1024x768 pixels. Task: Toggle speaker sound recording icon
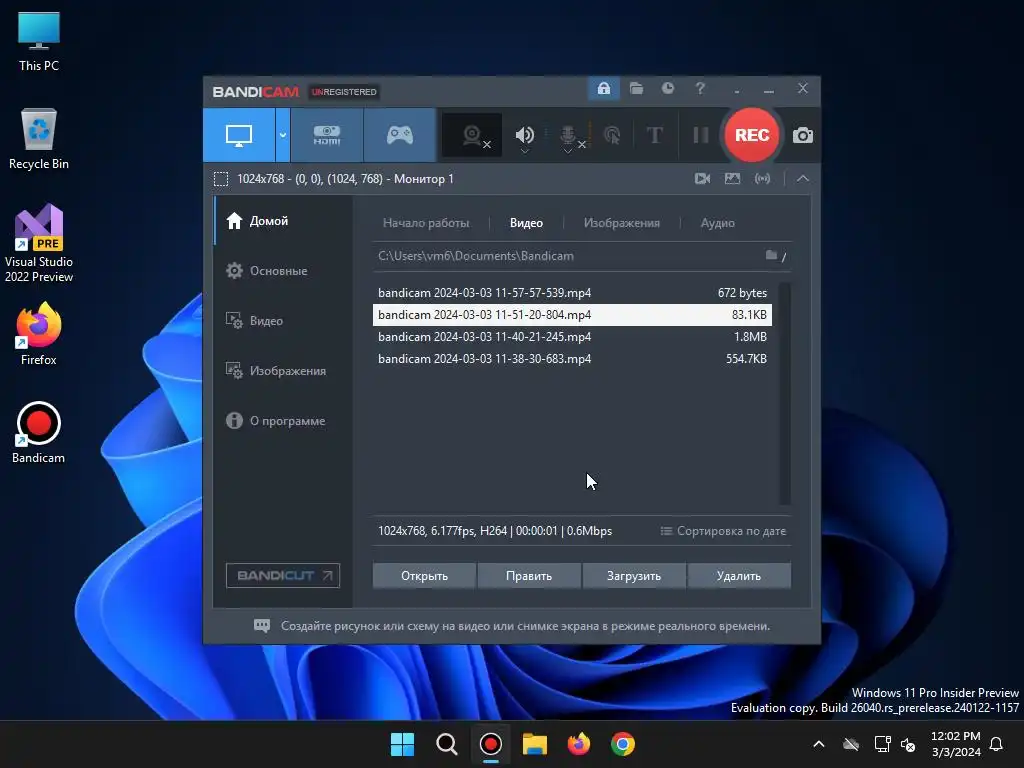click(524, 135)
